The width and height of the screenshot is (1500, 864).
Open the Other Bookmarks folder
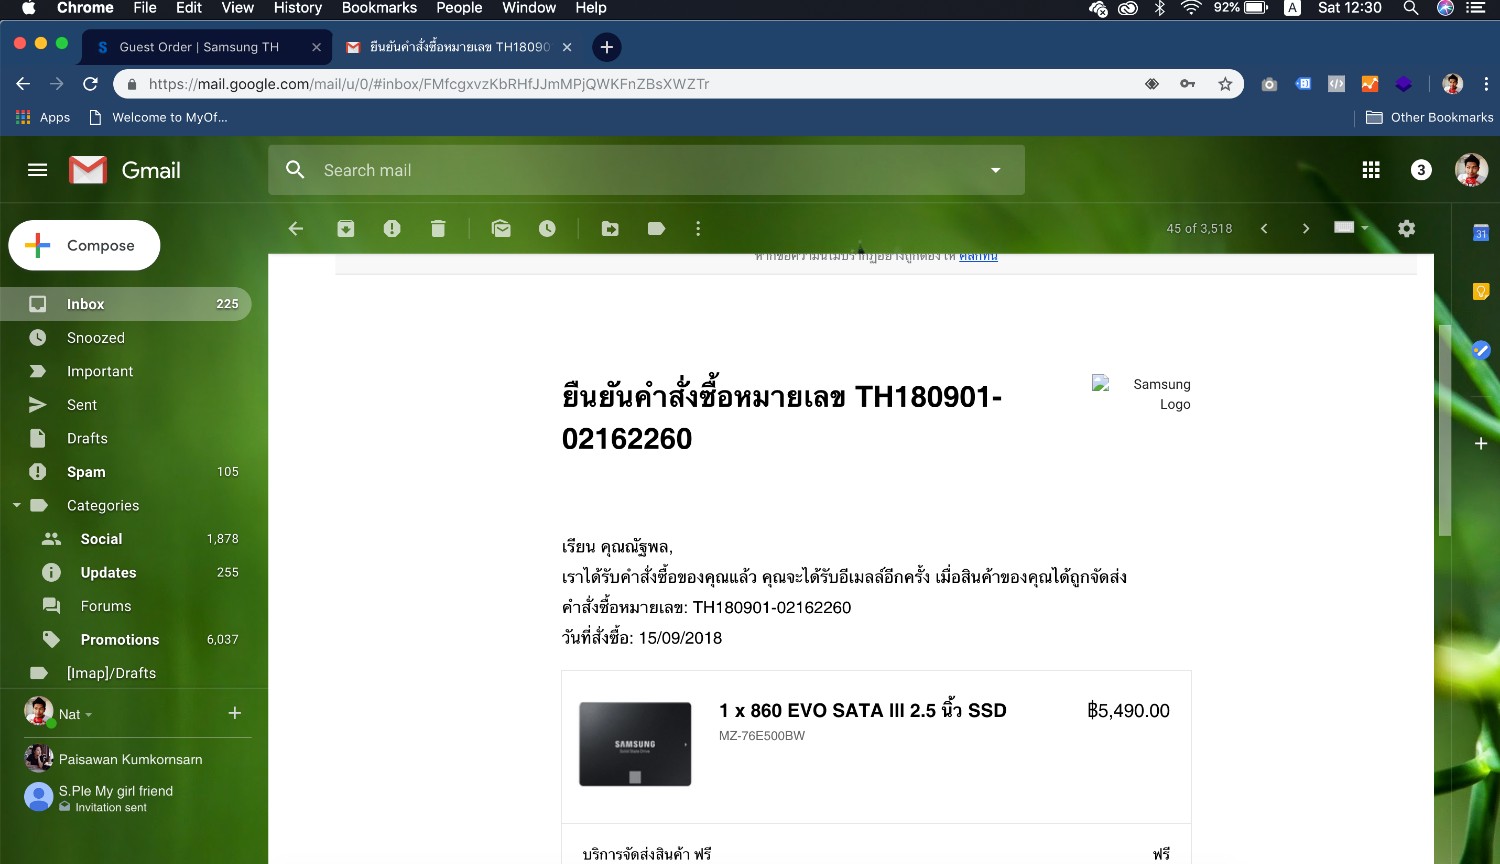1430,117
